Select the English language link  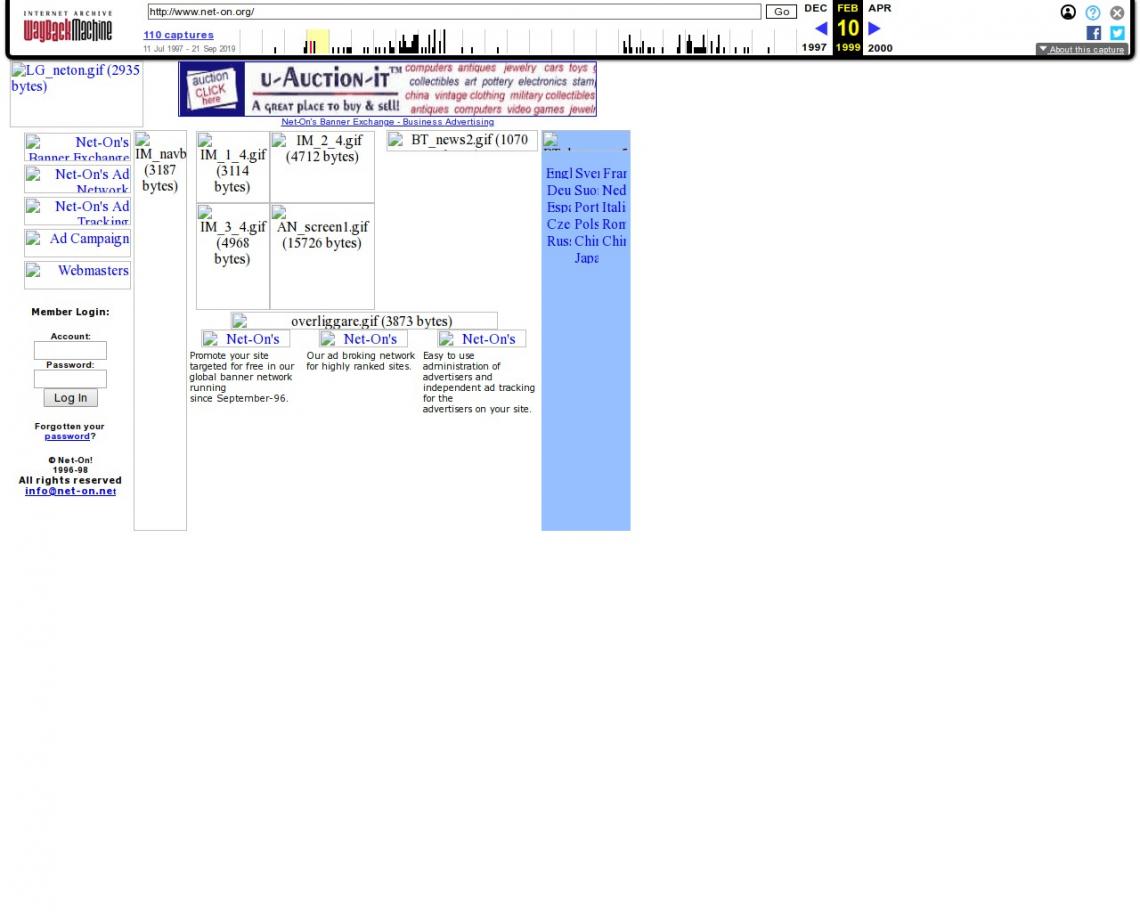click(x=559, y=173)
